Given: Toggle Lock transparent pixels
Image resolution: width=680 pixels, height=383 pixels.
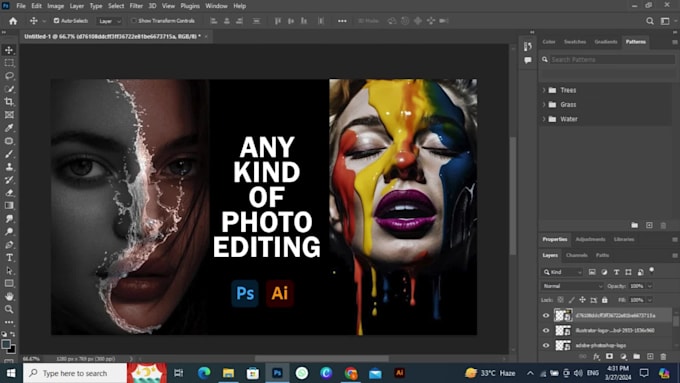Looking at the screenshot, I should pyautogui.click(x=560, y=300).
